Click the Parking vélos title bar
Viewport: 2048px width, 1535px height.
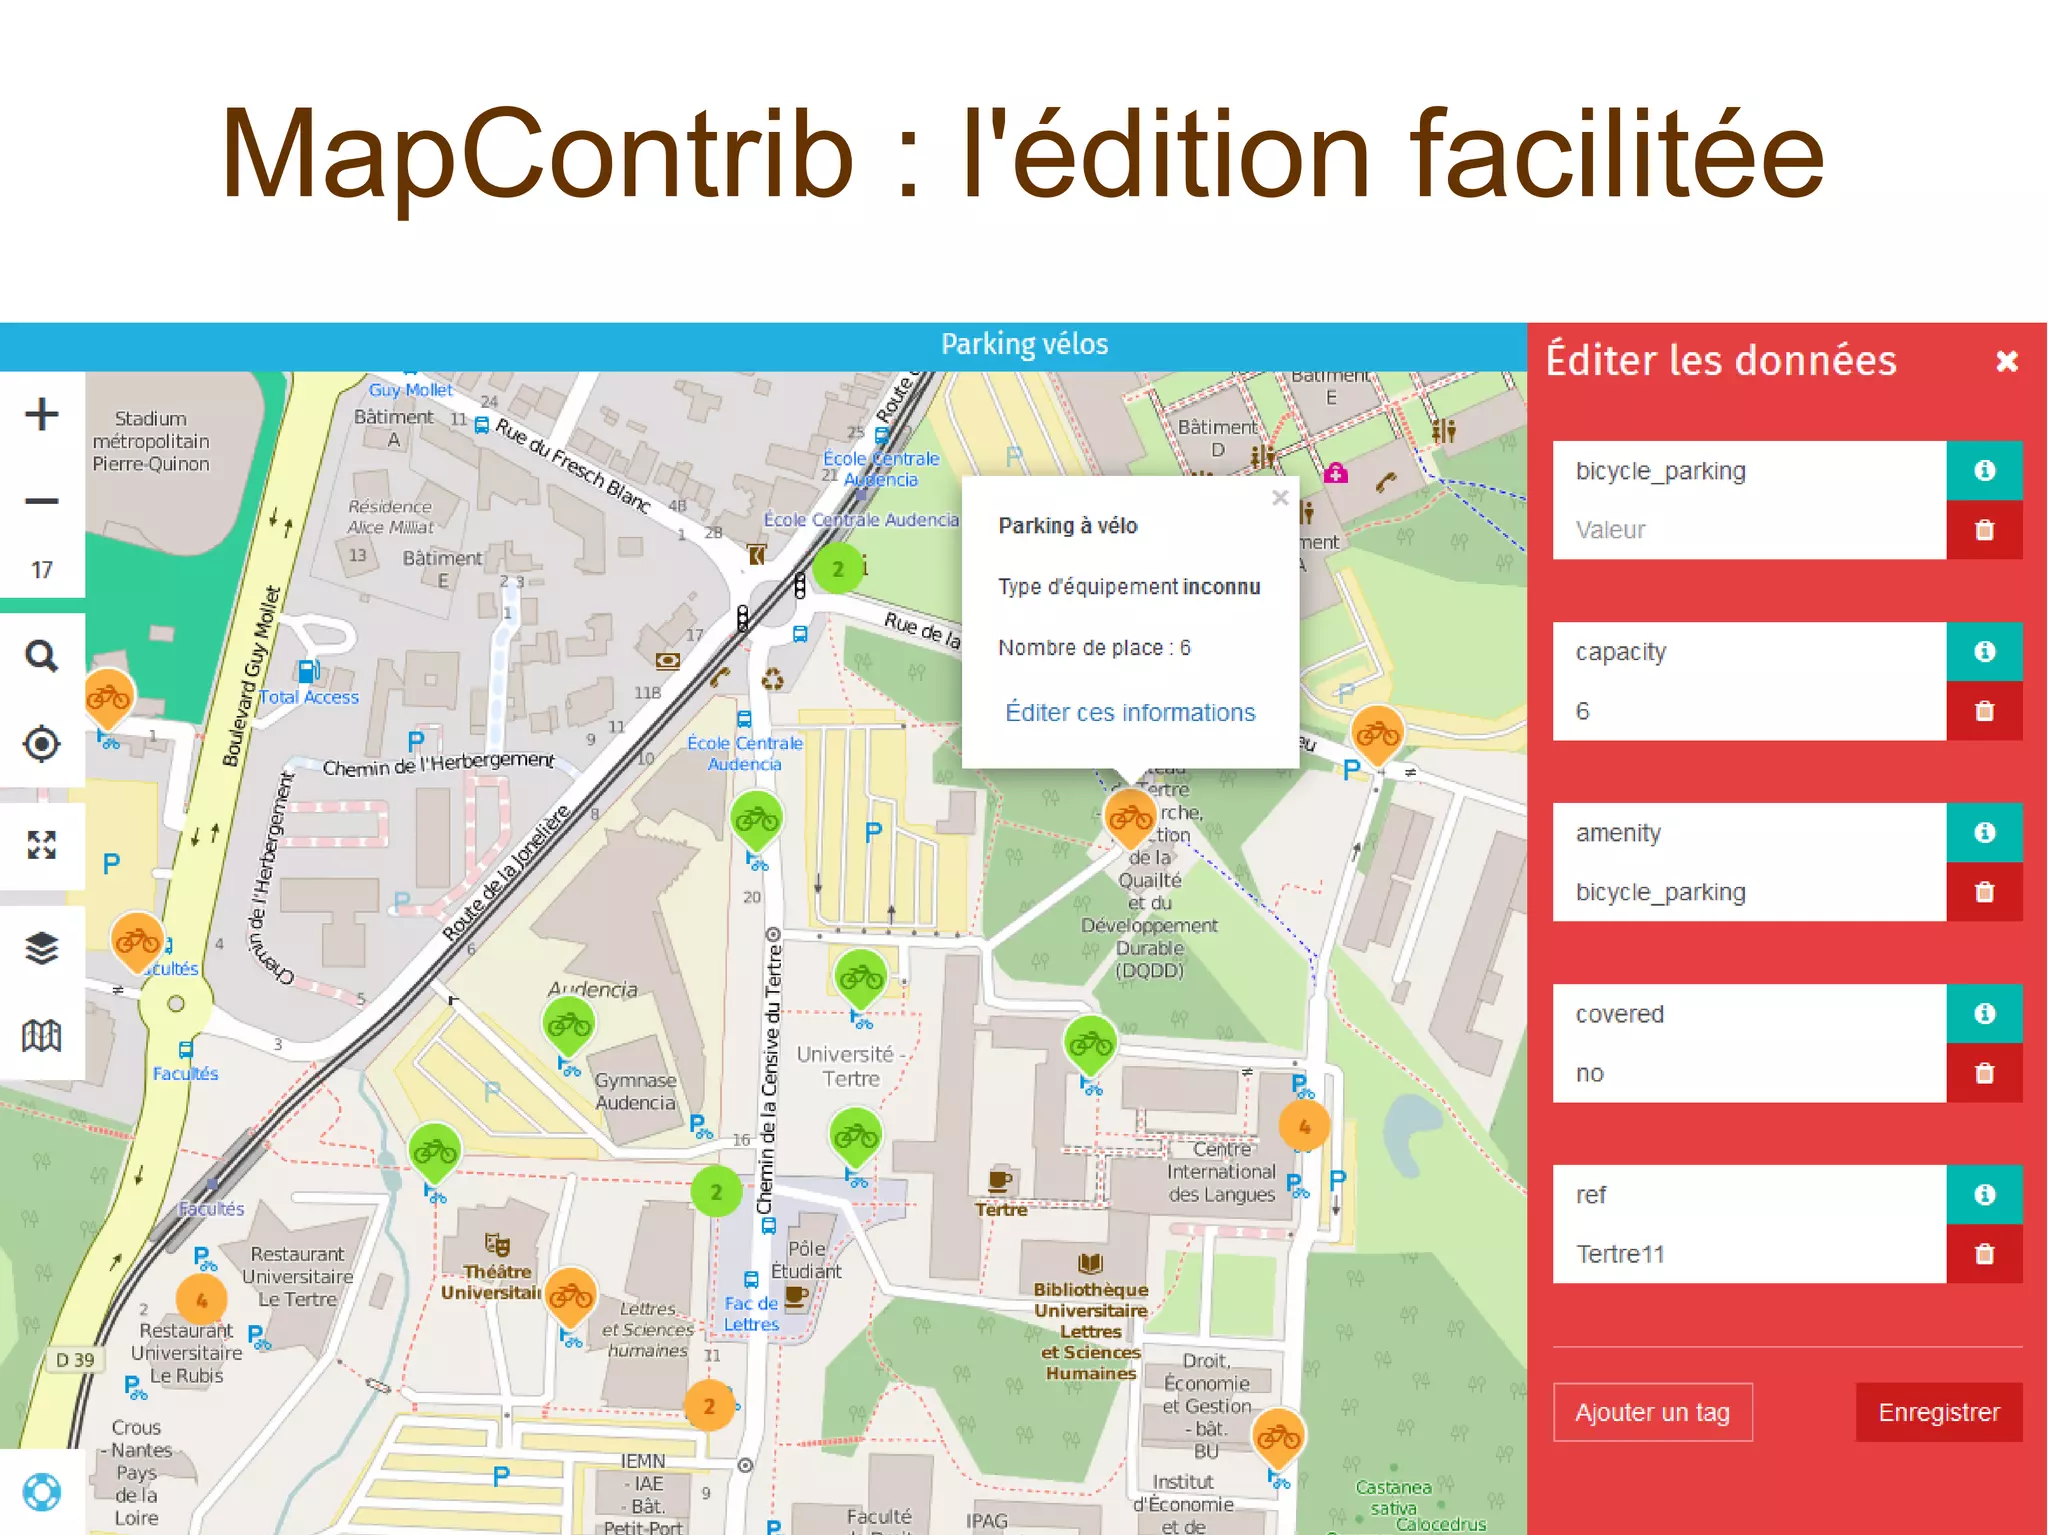coord(1024,345)
